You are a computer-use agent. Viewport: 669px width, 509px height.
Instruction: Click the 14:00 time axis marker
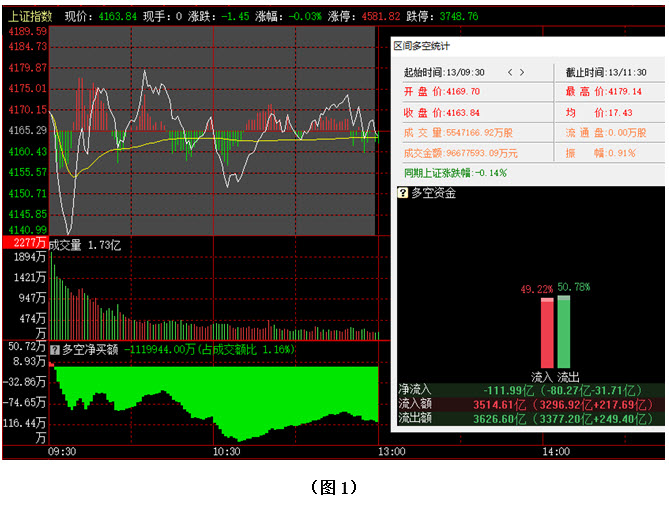coord(555,451)
